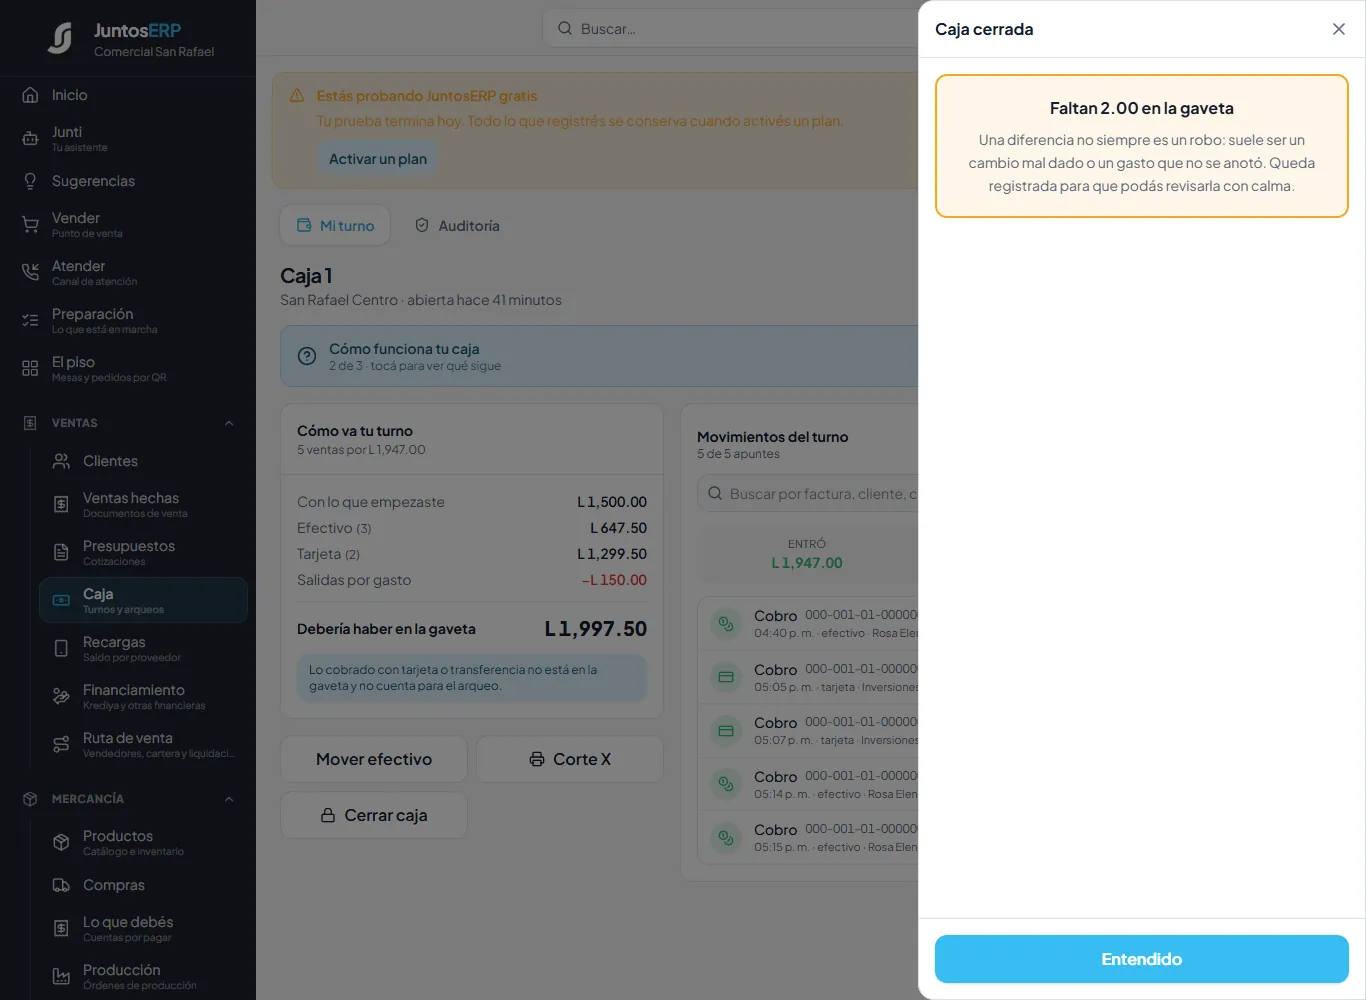
Task: Switch to the Auditoría tab
Action: pos(457,226)
